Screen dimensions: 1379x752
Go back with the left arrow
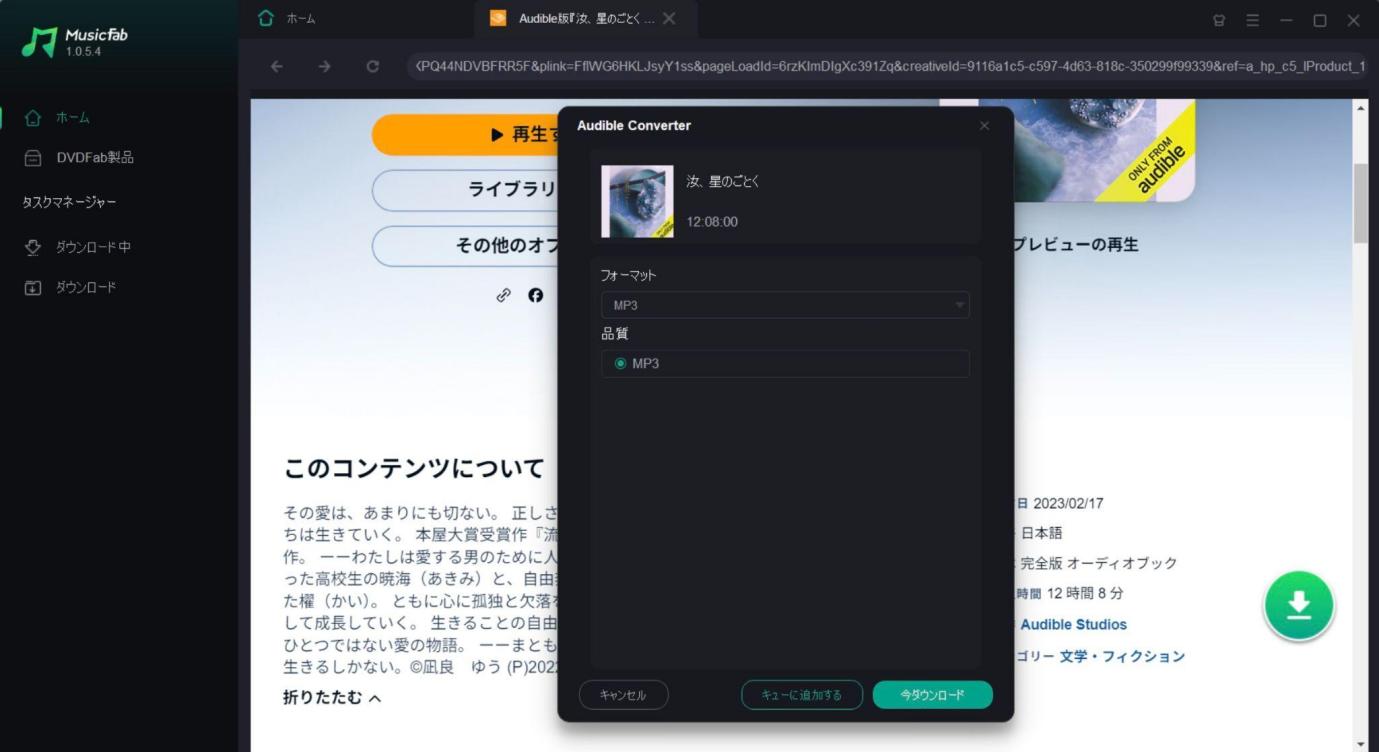coord(277,66)
